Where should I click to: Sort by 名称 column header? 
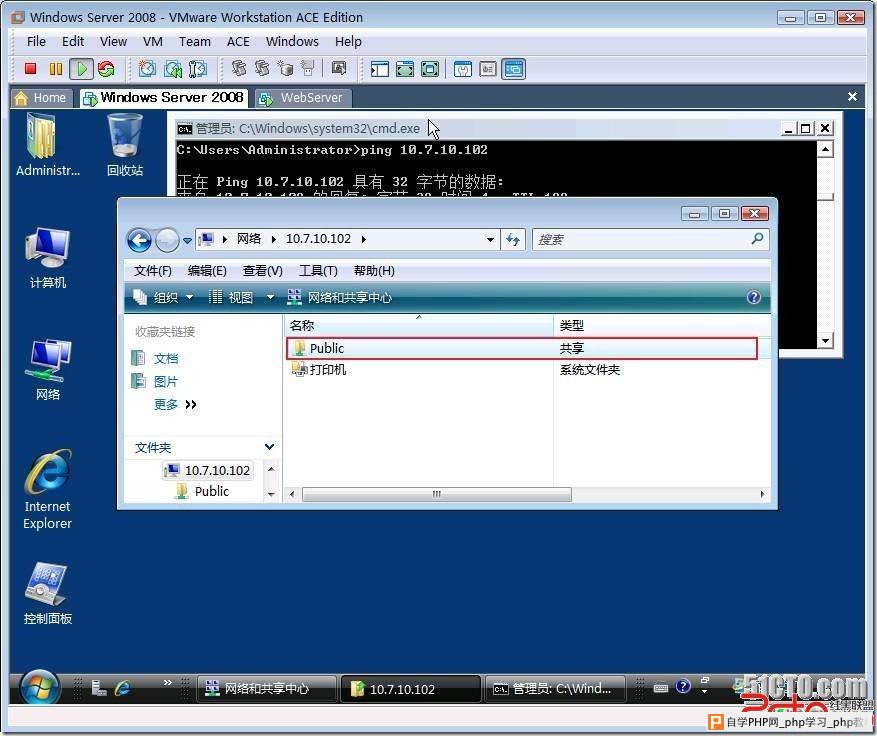(418, 325)
